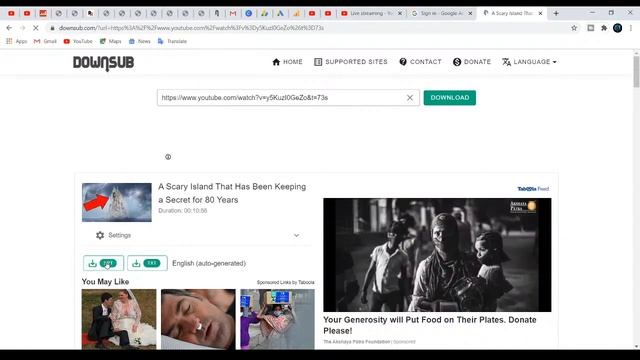This screenshot has width=640, height=360.
Task: Close the 'Sign in - Google' tab
Action: click(x=470, y=13)
